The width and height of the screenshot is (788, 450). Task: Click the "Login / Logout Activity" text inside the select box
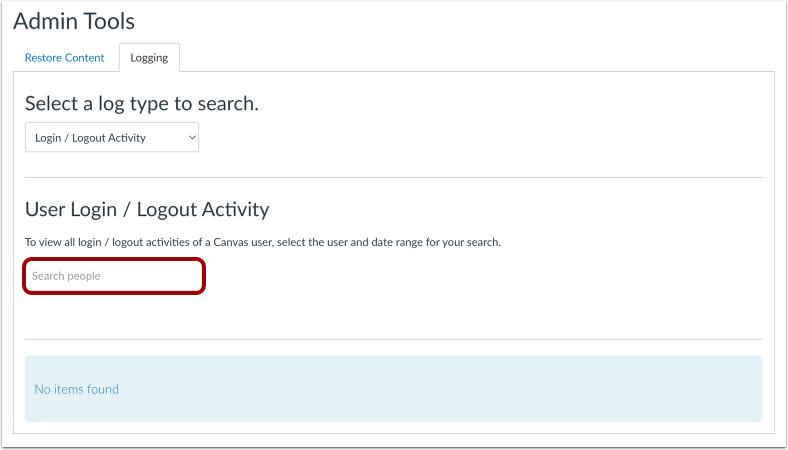point(90,138)
